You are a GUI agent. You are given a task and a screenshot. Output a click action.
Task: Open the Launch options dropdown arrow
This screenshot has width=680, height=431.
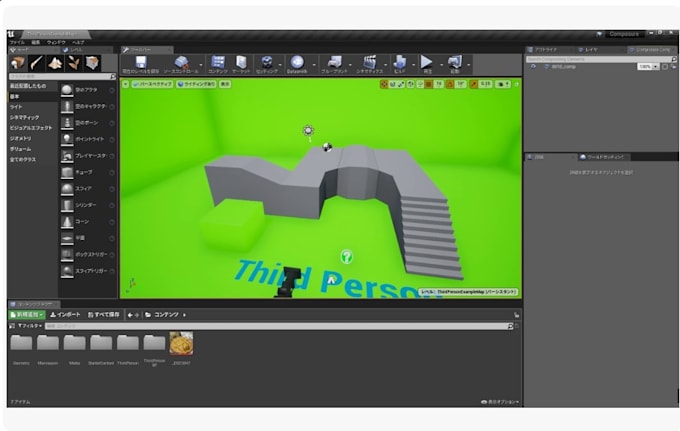[x=469, y=65]
